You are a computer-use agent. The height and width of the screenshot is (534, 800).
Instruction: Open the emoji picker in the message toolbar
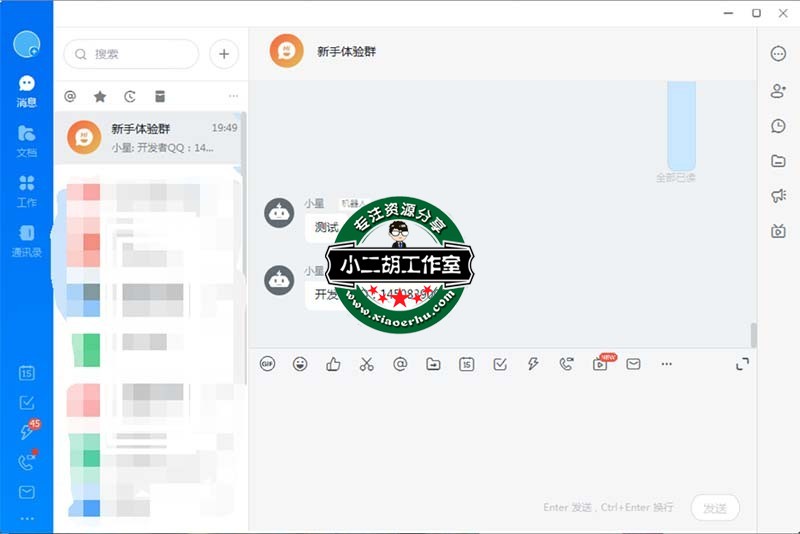300,364
